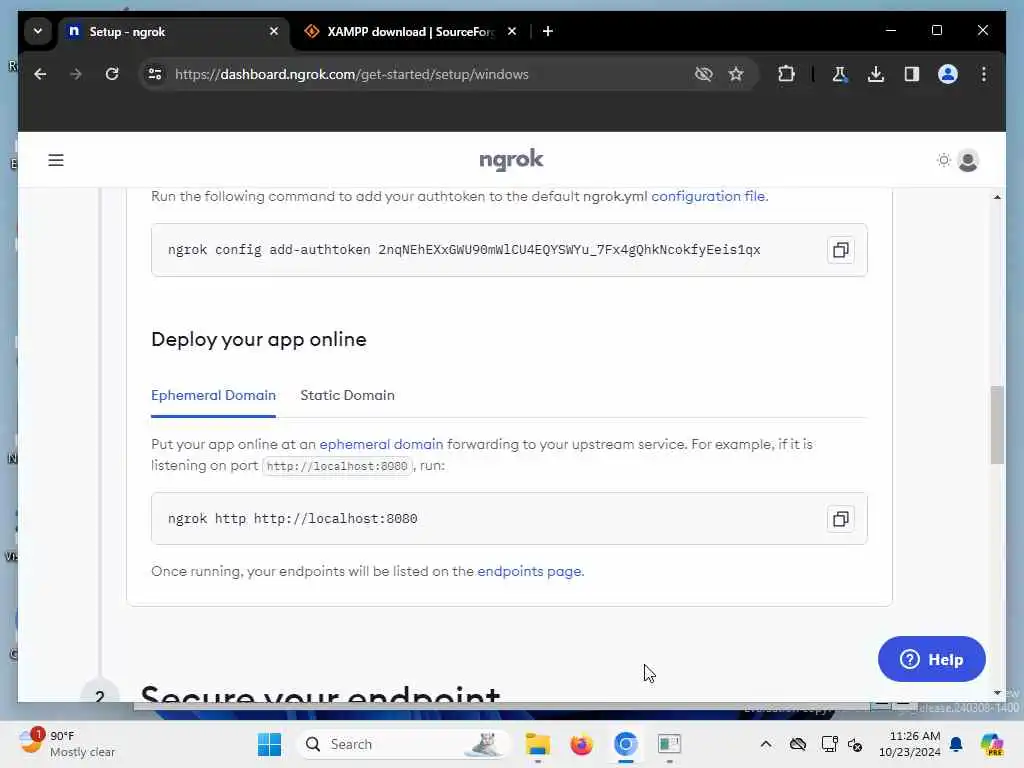The image size is (1024, 768).
Task: Close the XAMPP download tab
Action: point(512,31)
